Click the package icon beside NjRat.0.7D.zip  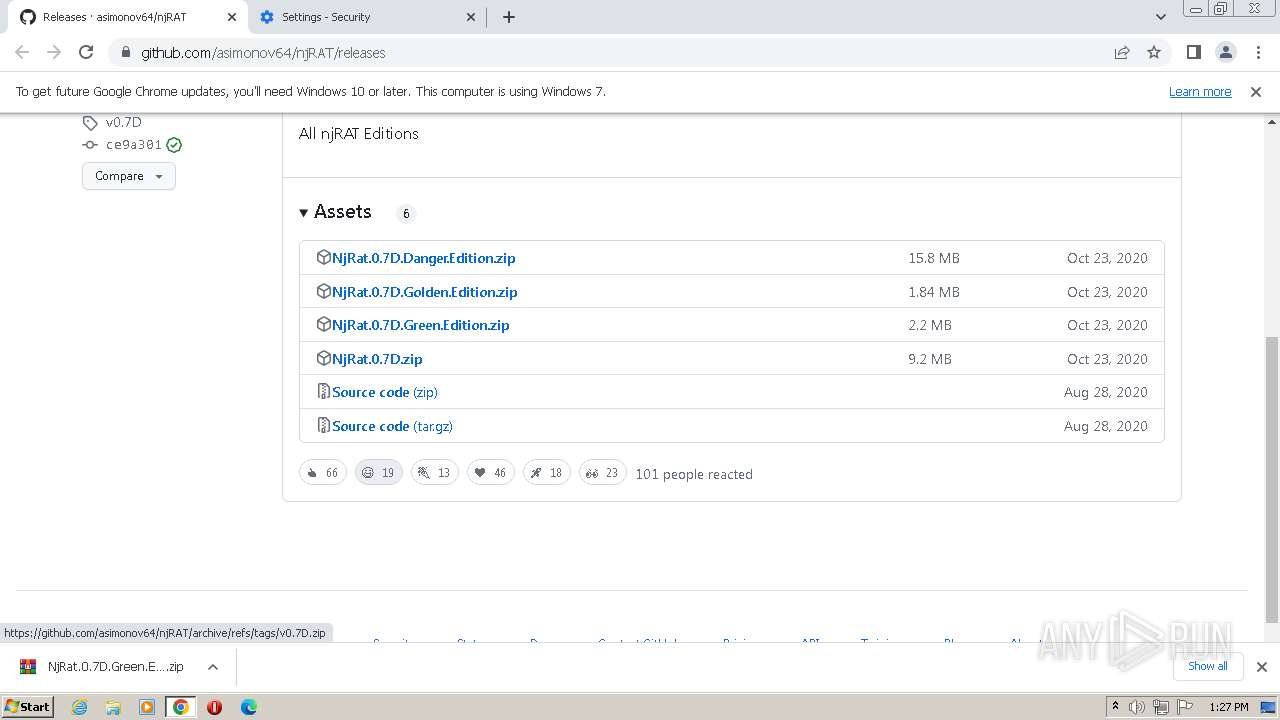(x=323, y=358)
